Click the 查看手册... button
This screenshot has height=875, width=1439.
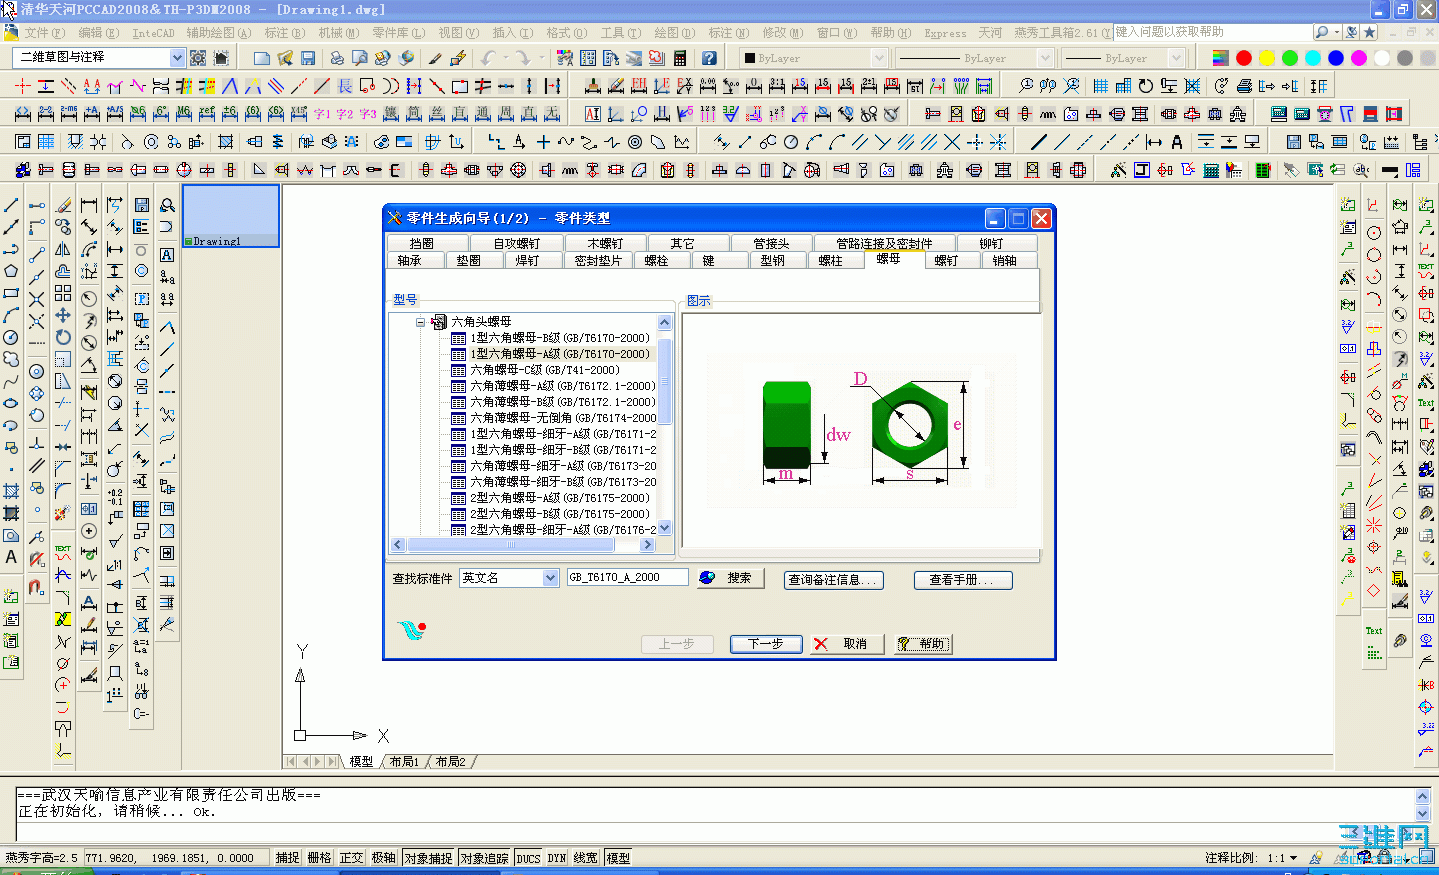point(963,580)
